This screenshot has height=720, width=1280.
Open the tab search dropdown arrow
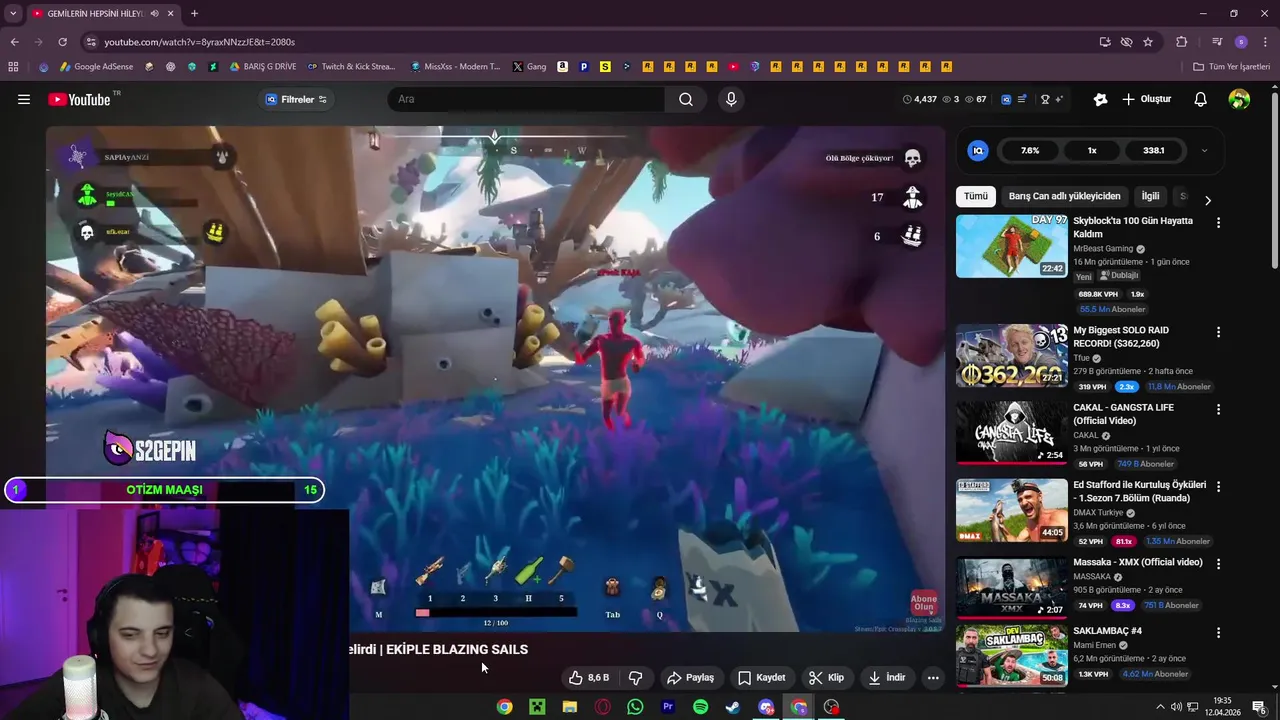coord(13,13)
